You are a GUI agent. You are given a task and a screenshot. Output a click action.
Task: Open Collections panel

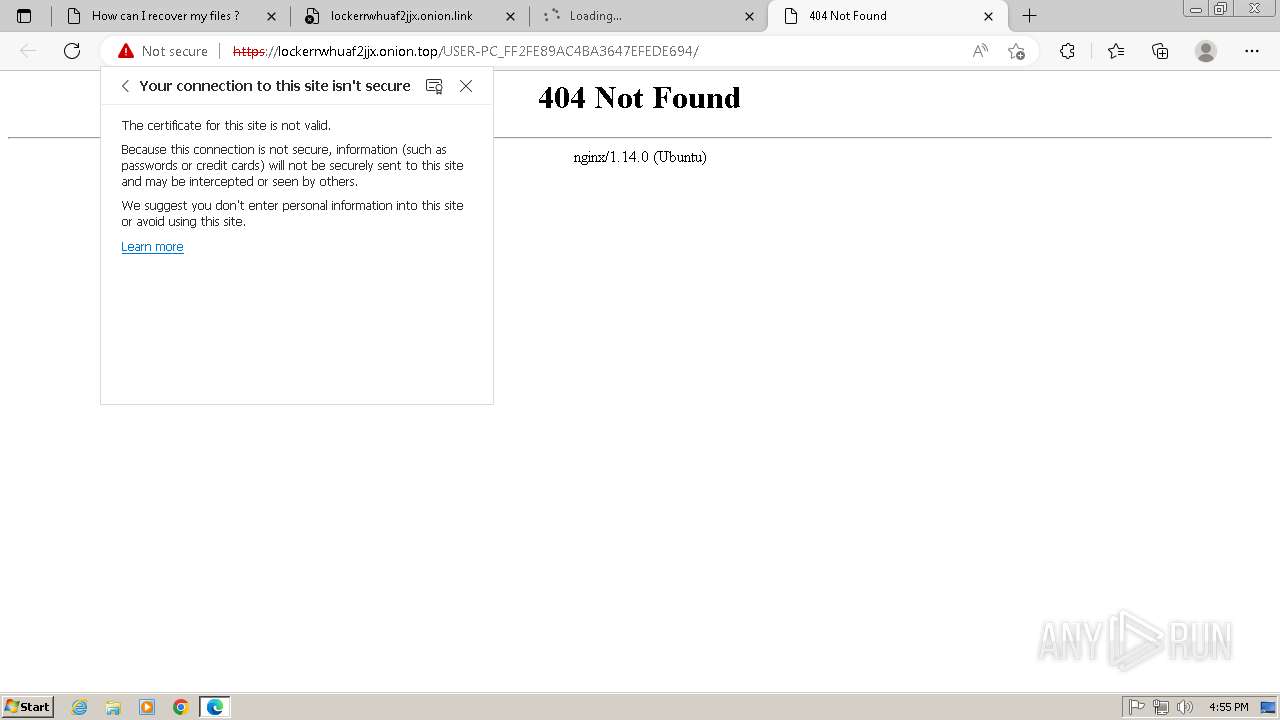(1160, 51)
